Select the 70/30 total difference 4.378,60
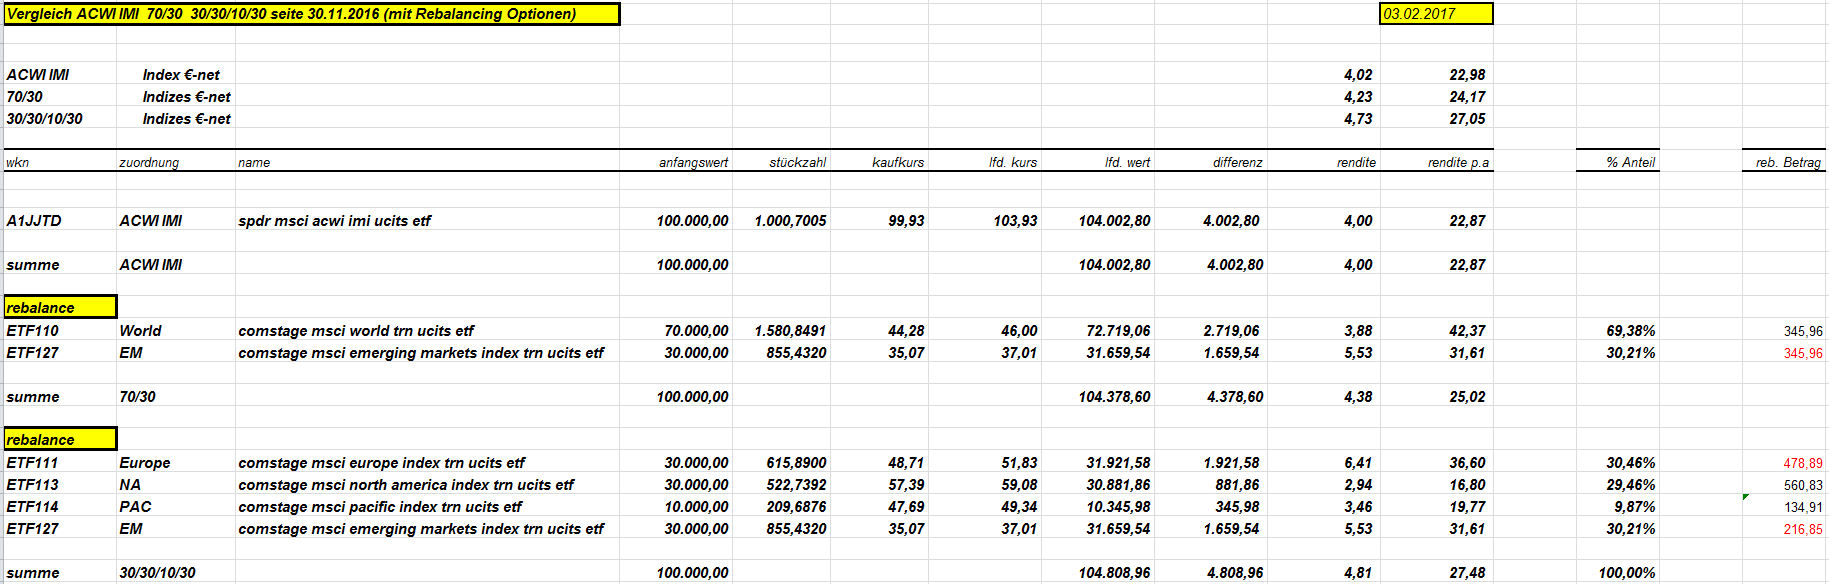Viewport: 1829px width, 584px height. coord(1235,397)
